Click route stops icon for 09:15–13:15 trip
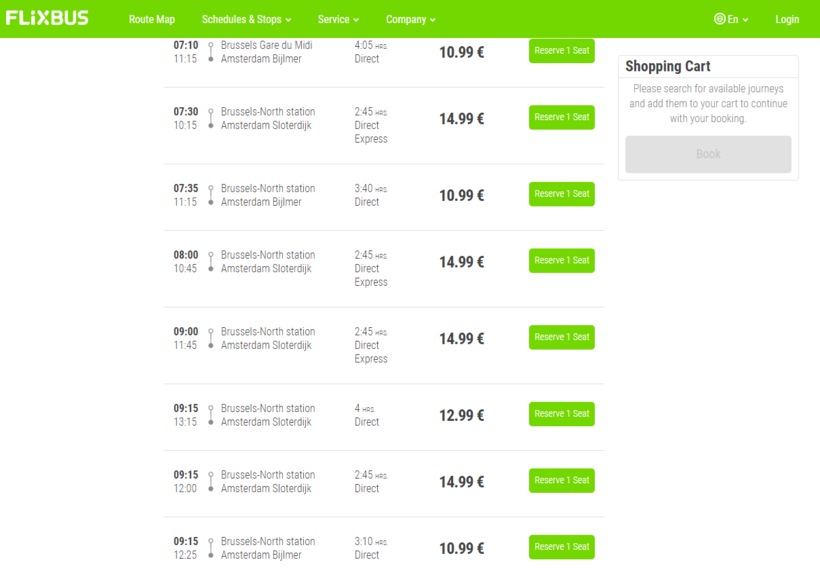The width and height of the screenshot is (820, 577). (211, 415)
